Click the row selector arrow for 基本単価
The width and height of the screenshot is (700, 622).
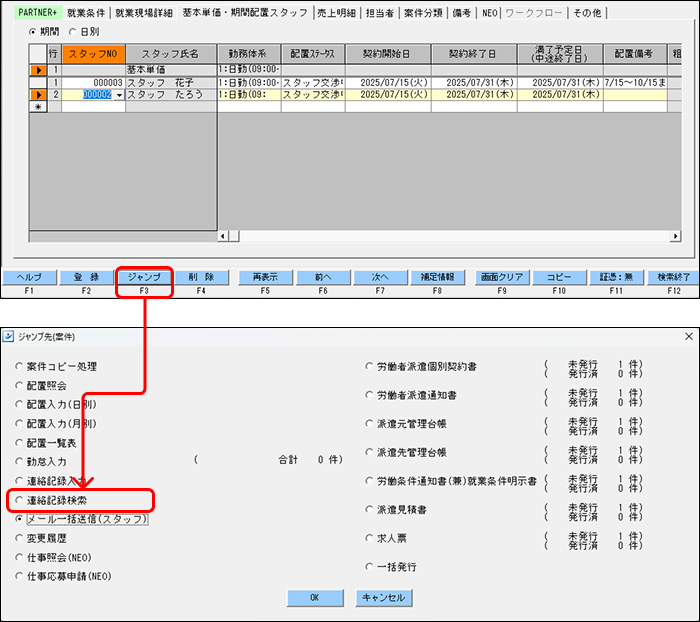[38, 70]
